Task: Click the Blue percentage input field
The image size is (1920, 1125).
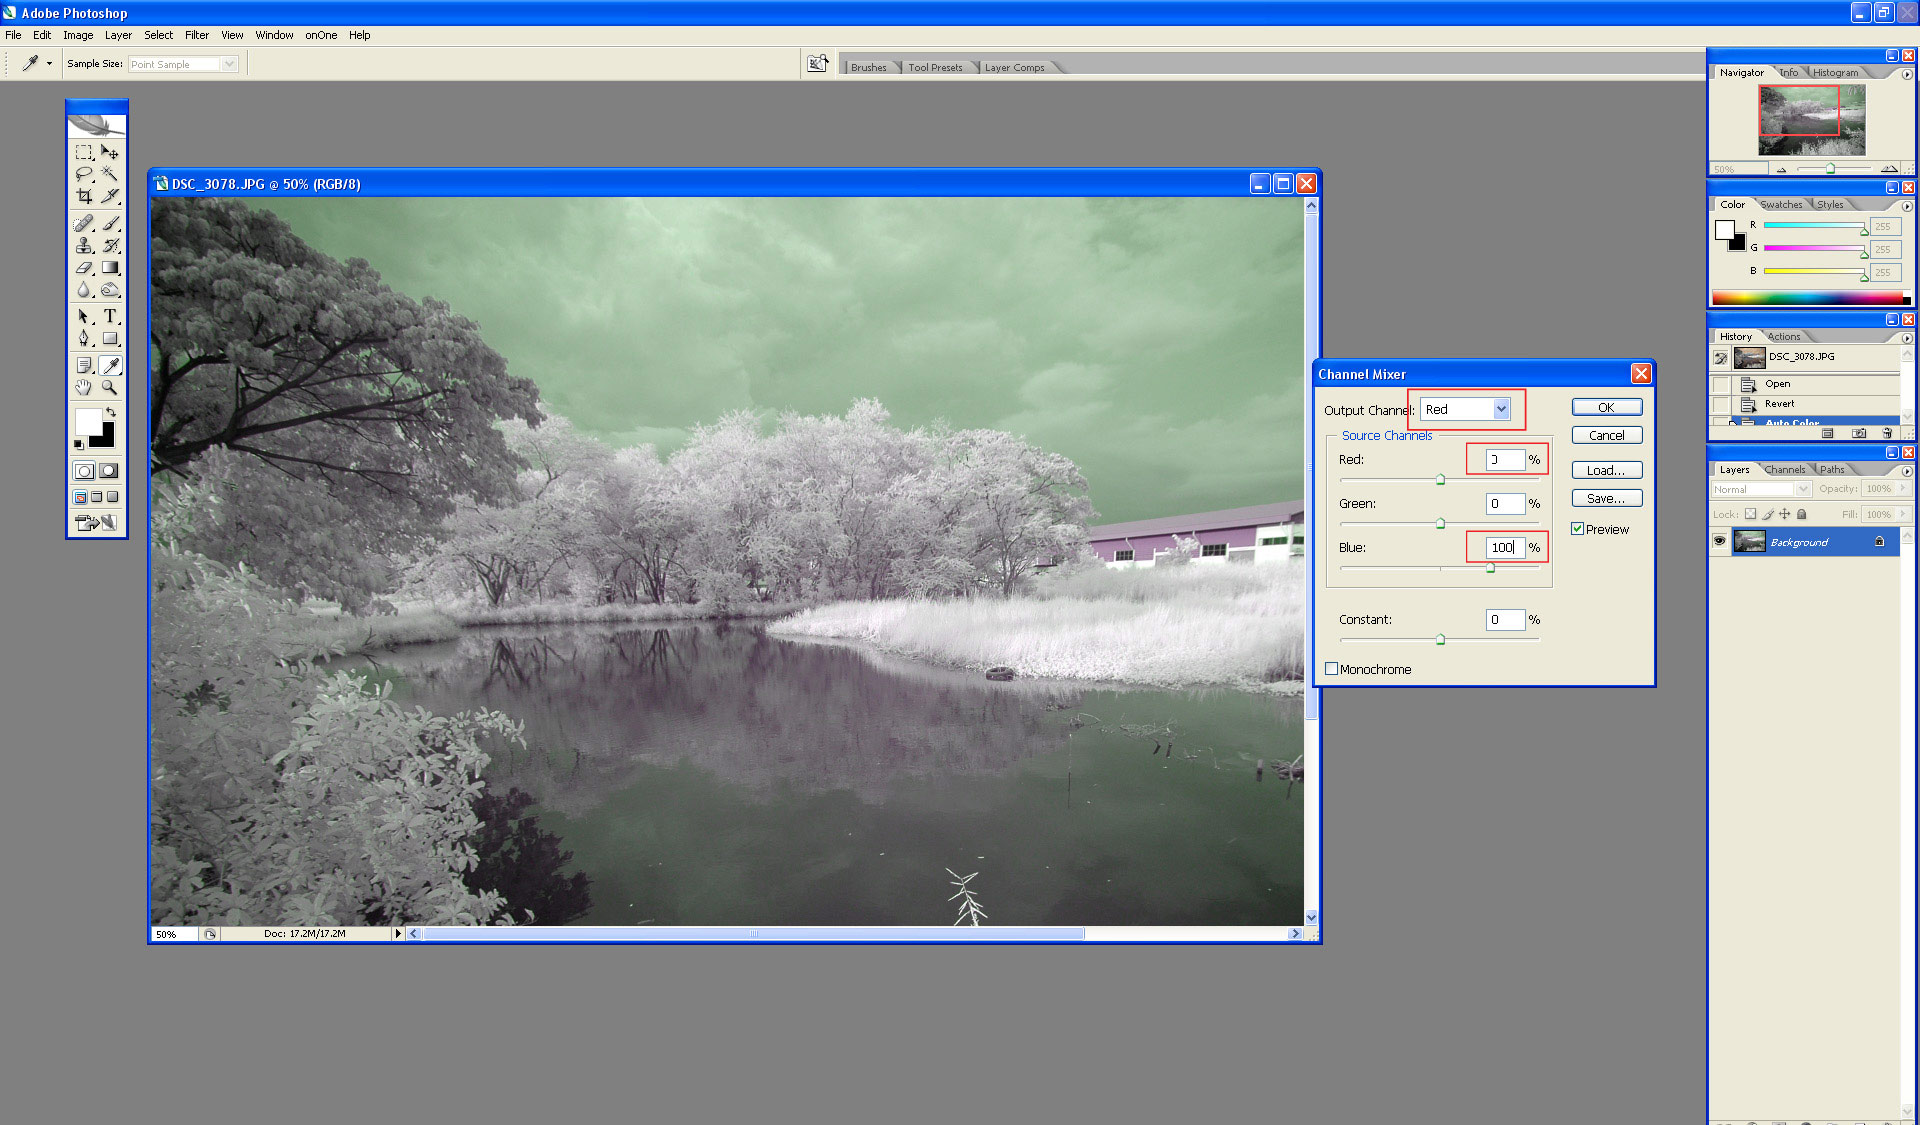Action: tap(1503, 547)
